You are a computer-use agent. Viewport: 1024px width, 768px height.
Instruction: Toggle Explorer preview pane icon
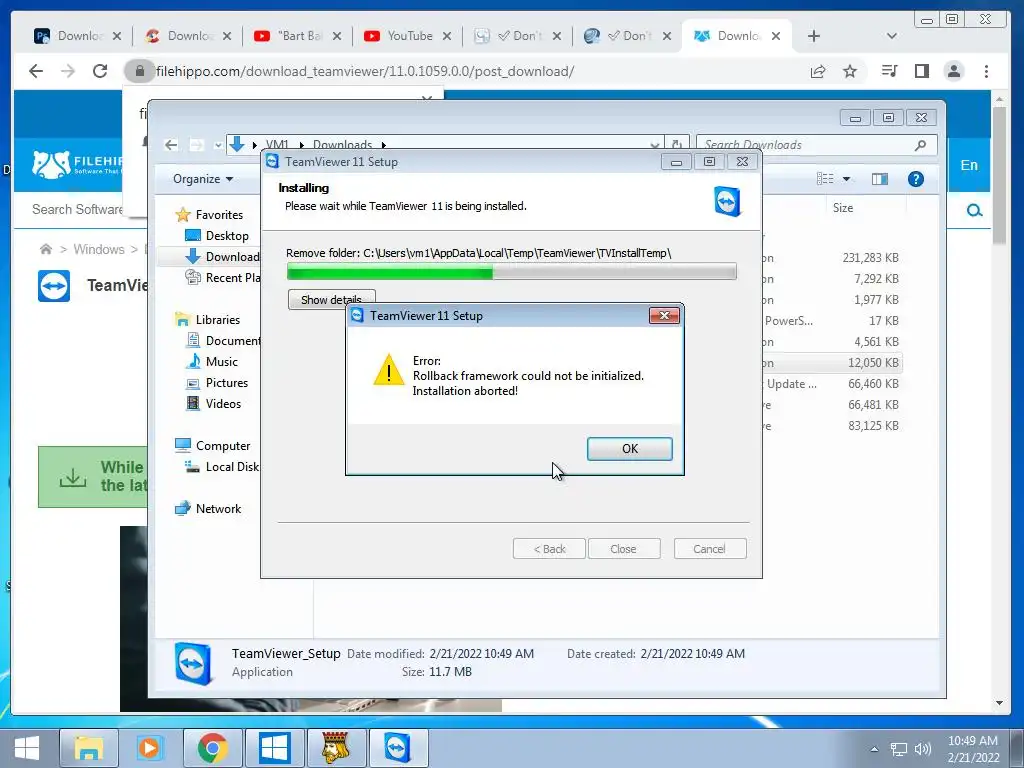(880, 179)
